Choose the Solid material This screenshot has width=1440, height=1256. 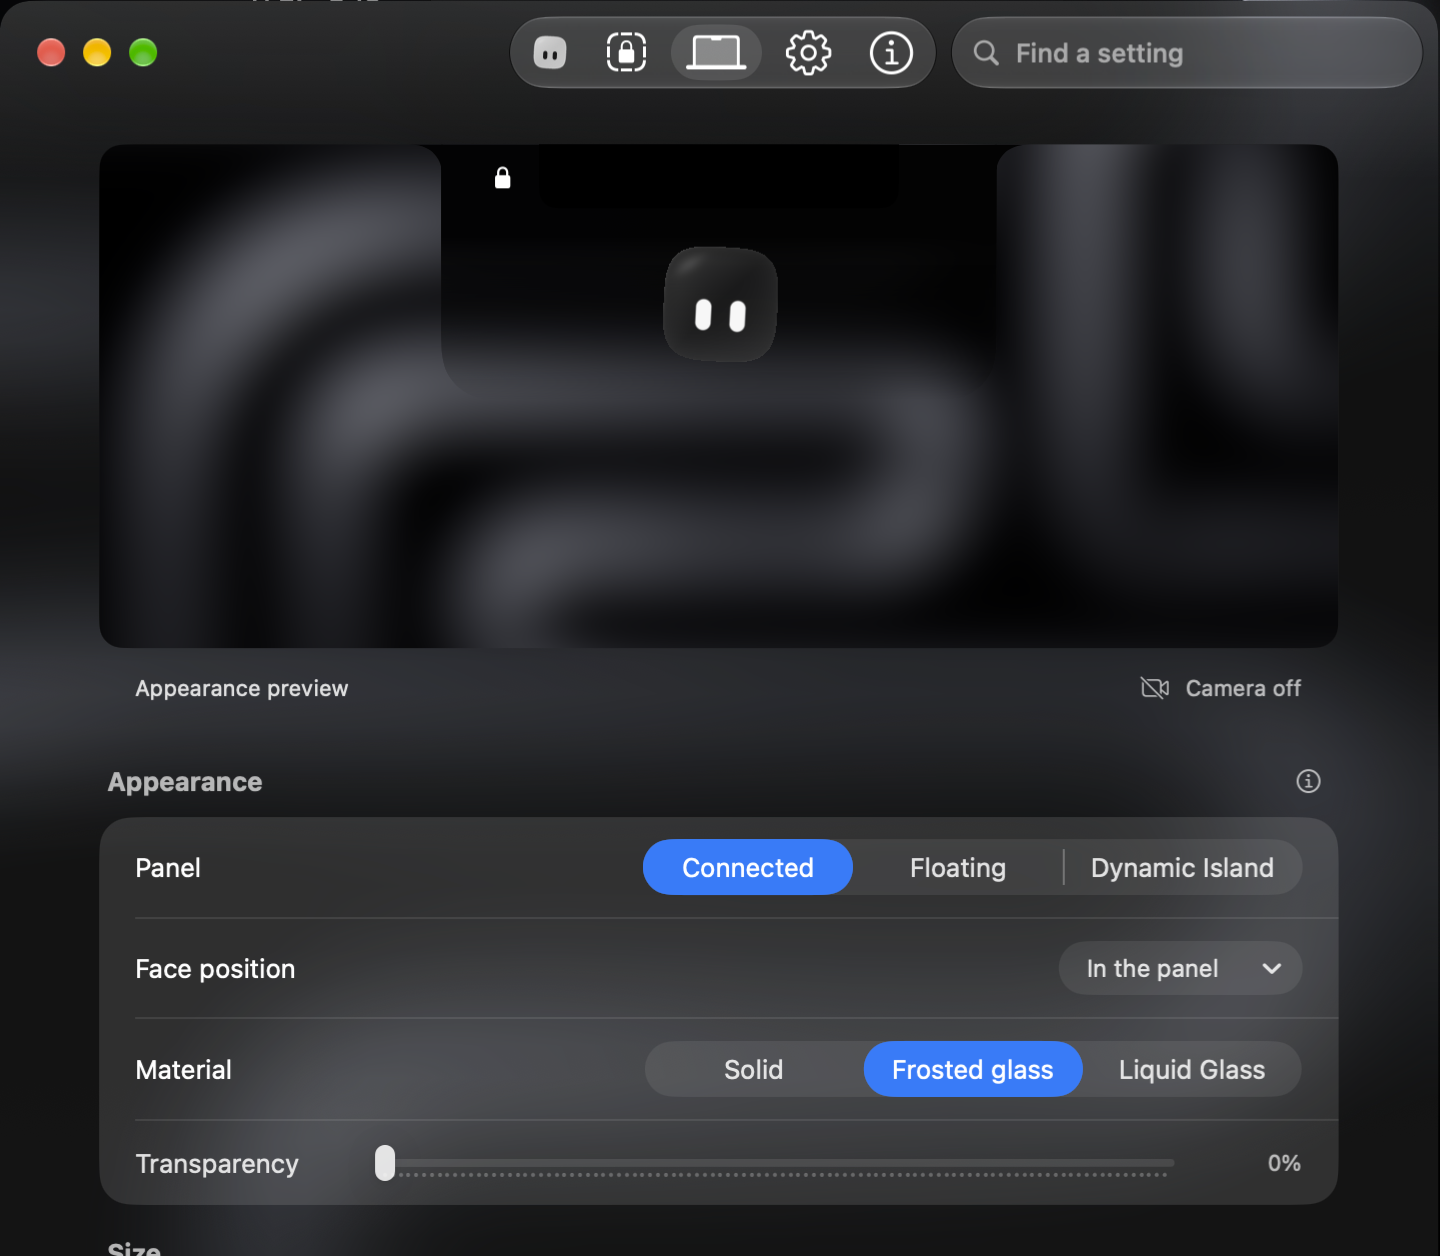[x=754, y=1069]
